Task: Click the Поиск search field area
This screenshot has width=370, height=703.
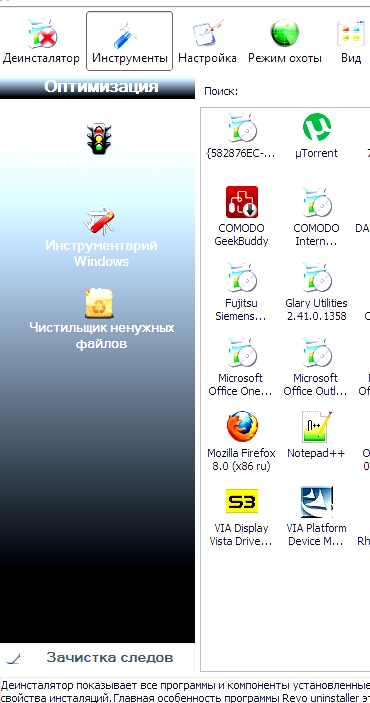Action: click(x=305, y=91)
